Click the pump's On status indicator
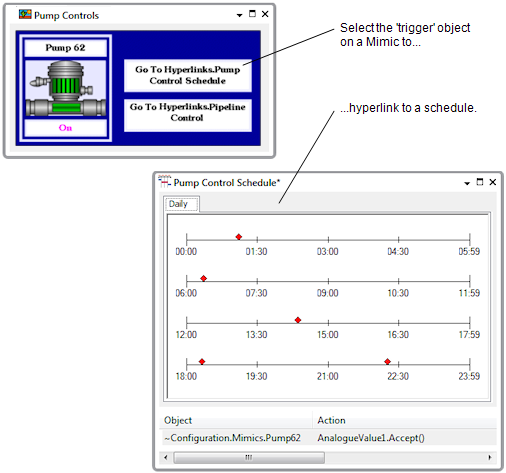 [66, 128]
